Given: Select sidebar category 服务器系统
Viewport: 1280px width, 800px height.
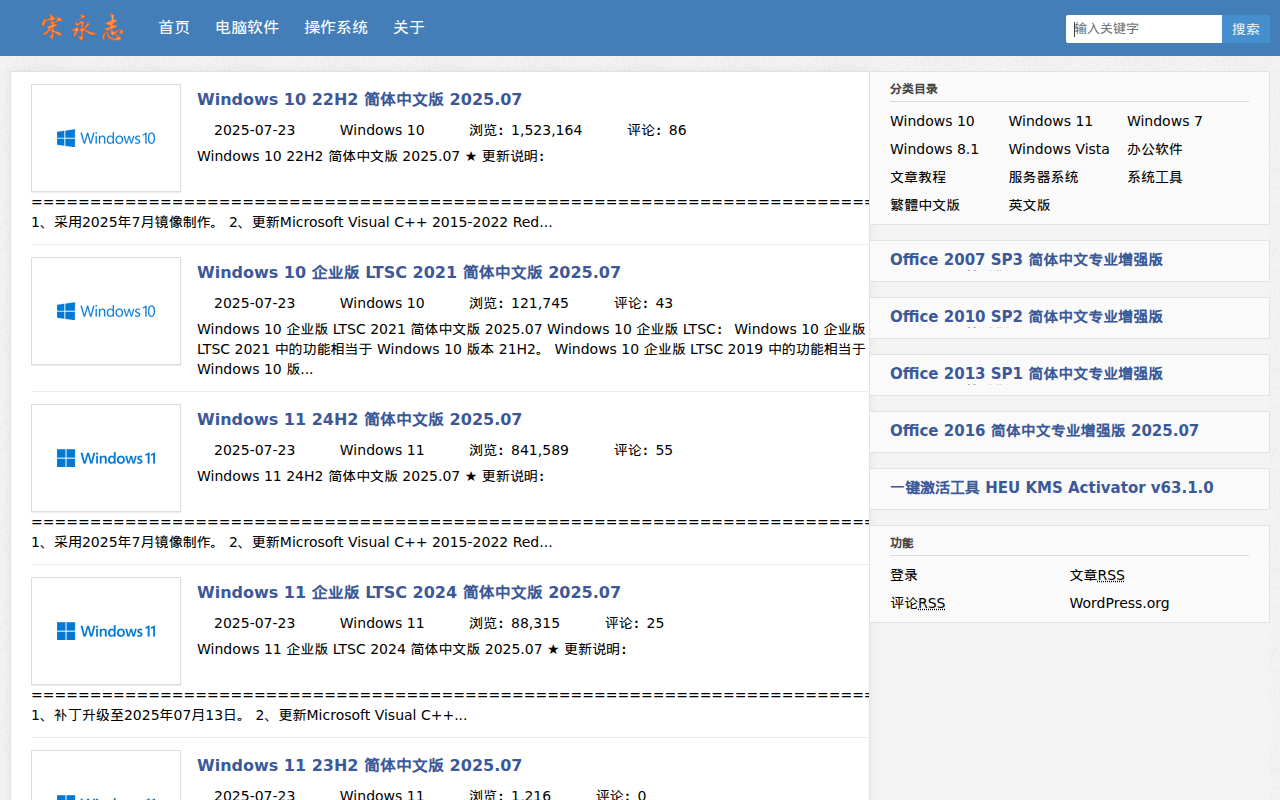Looking at the screenshot, I should coord(1043,177).
